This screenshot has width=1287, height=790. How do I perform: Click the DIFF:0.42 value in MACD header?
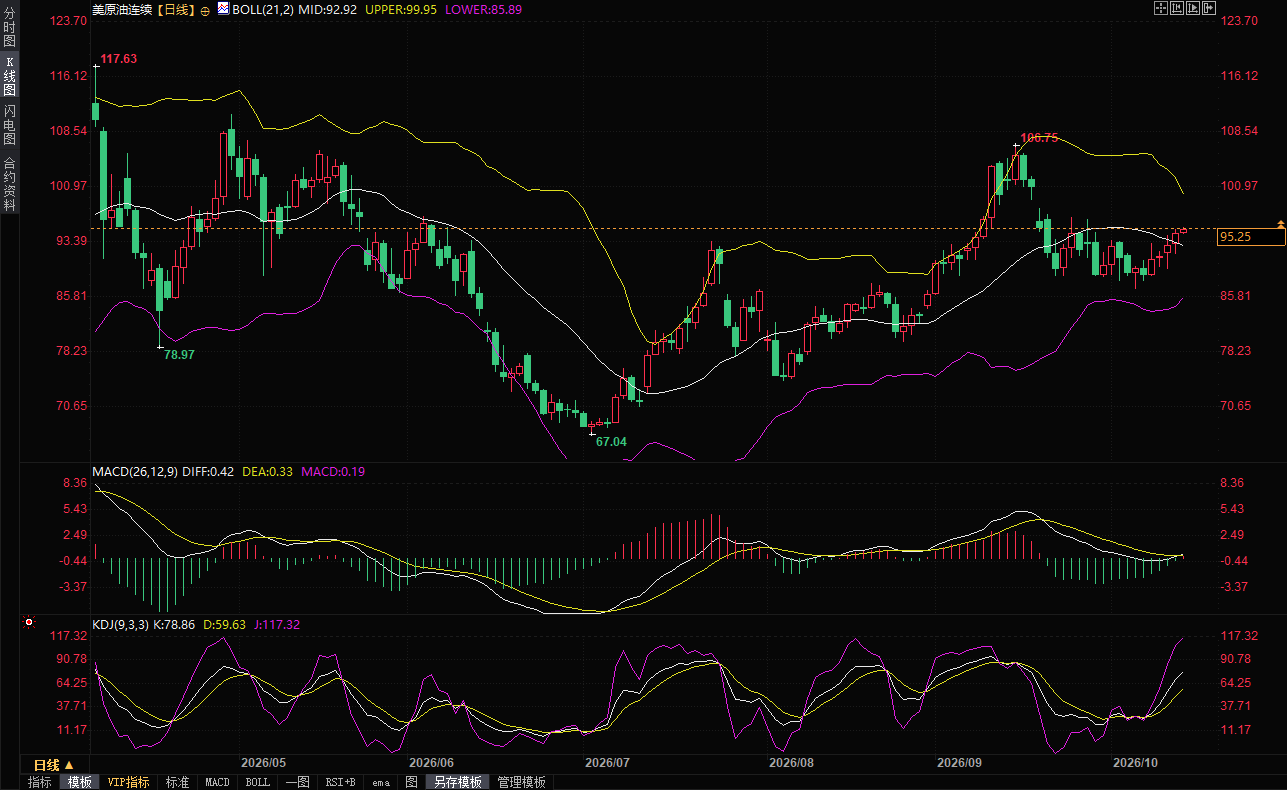click(208, 472)
